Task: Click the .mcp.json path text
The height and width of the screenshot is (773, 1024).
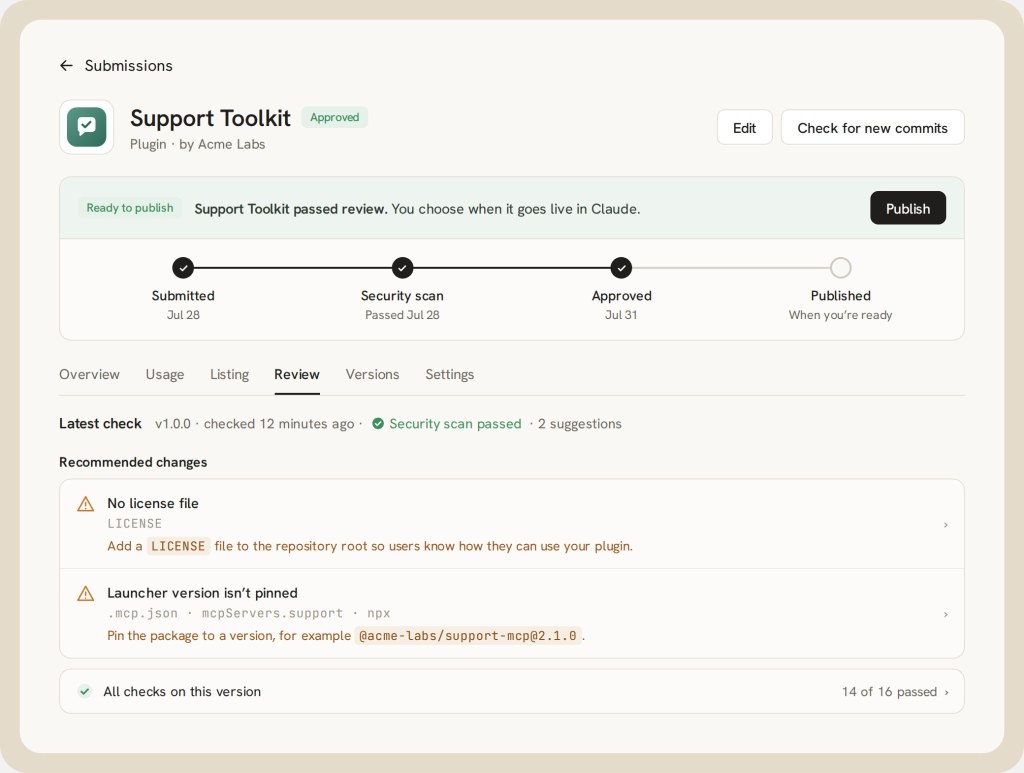Action: pyautogui.click(x=142, y=614)
